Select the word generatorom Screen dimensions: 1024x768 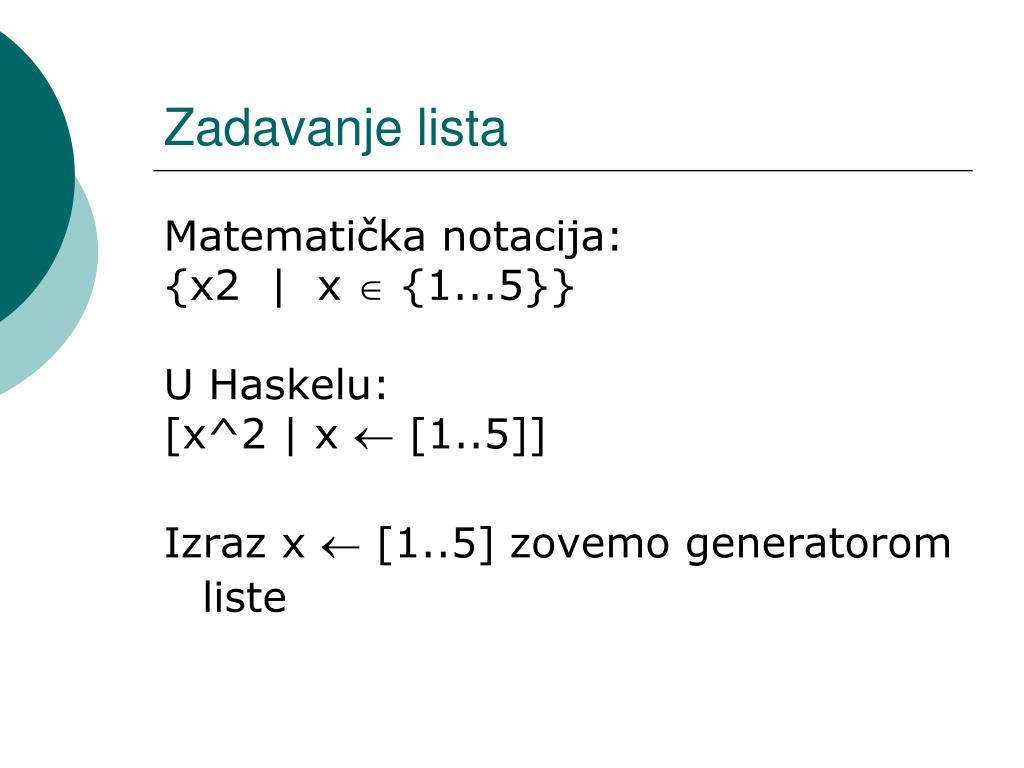(x=818, y=546)
